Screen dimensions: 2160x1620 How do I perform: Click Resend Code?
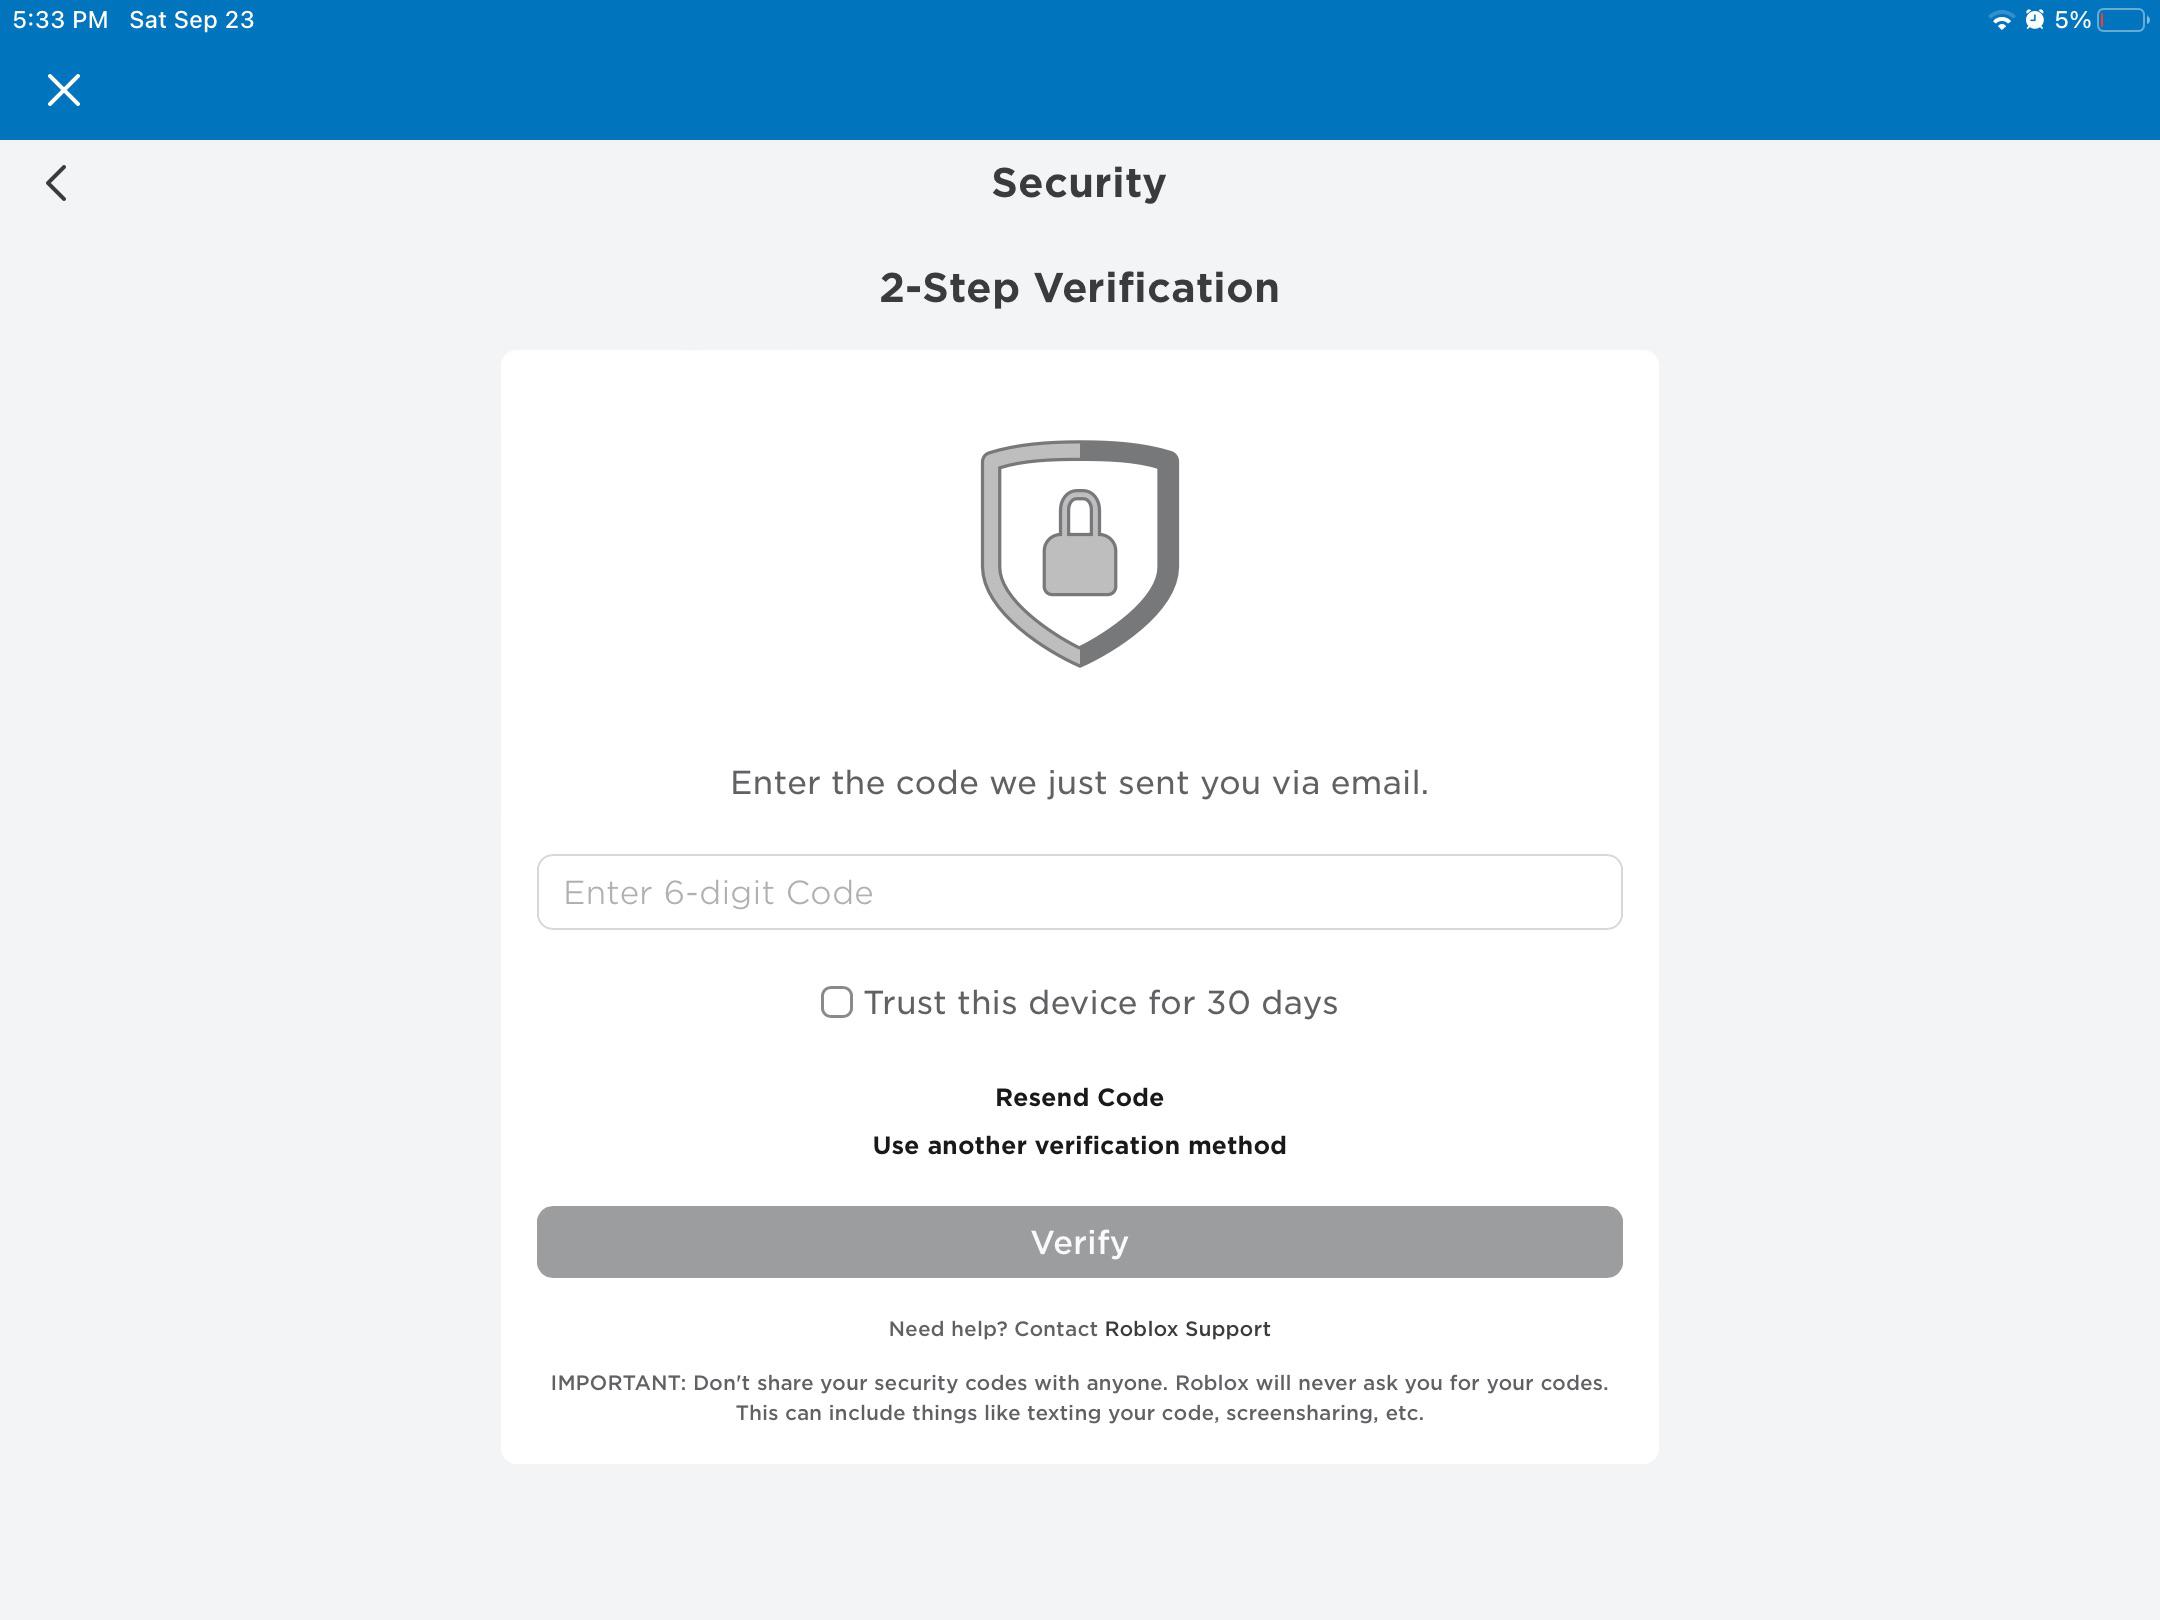coord(1079,1097)
